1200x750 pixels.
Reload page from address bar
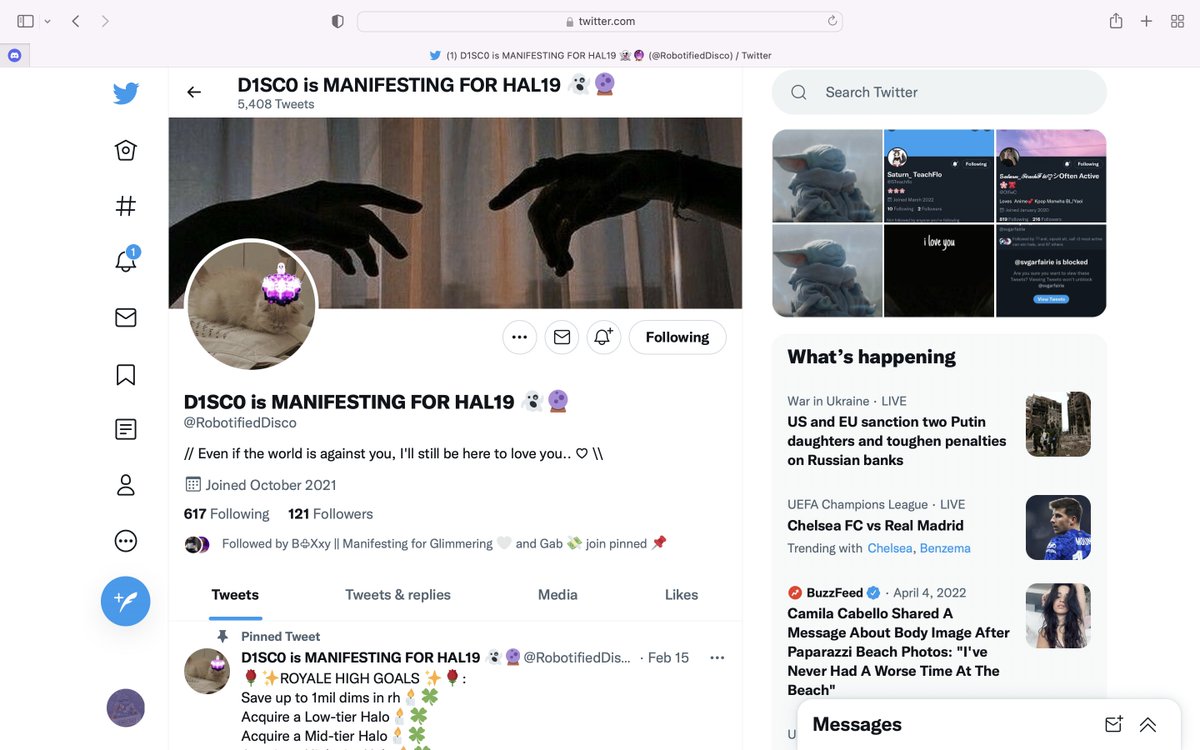tap(831, 21)
